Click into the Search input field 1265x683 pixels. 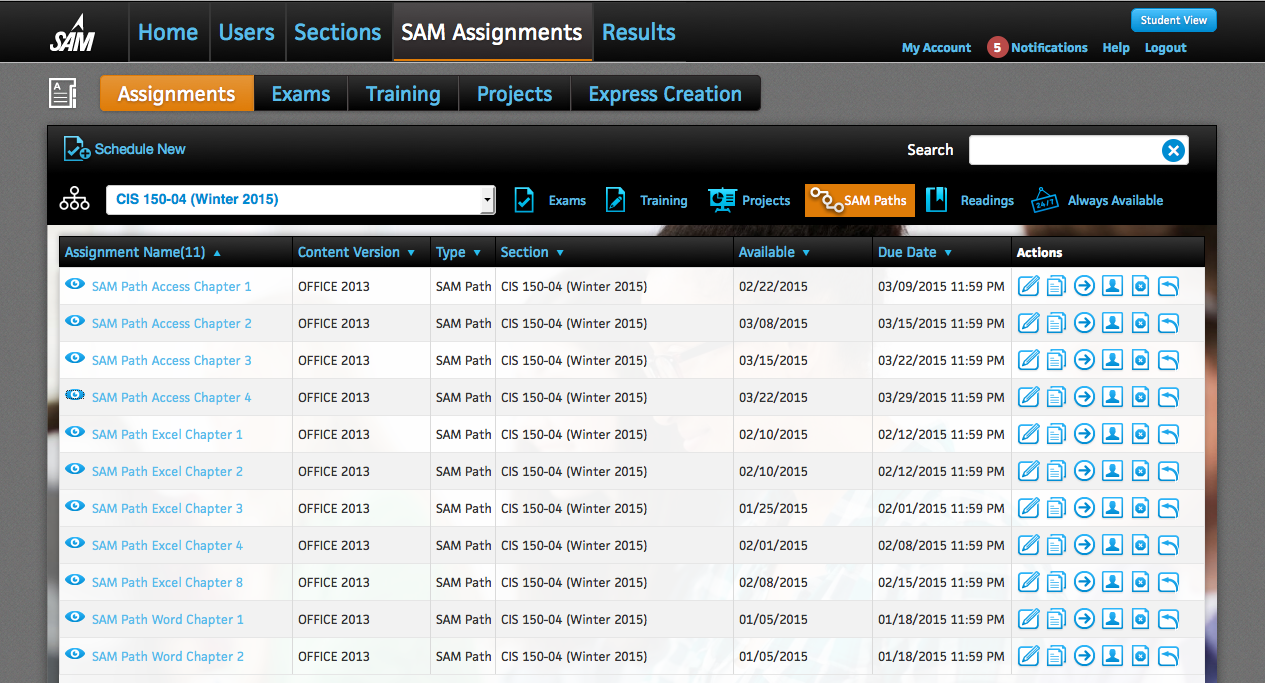[1065, 150]
